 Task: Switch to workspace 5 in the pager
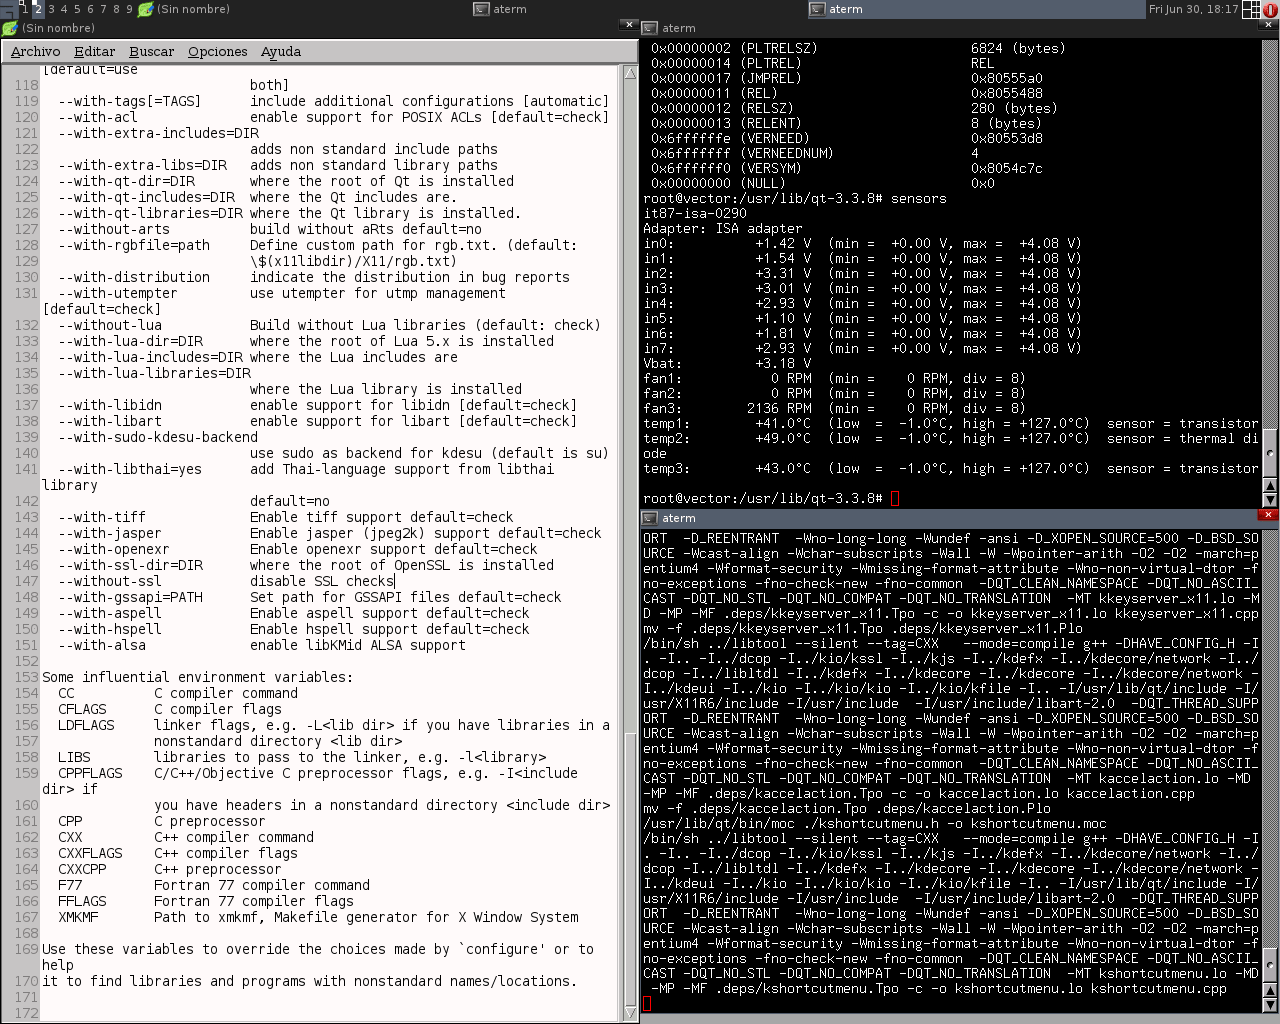(77, 9)
